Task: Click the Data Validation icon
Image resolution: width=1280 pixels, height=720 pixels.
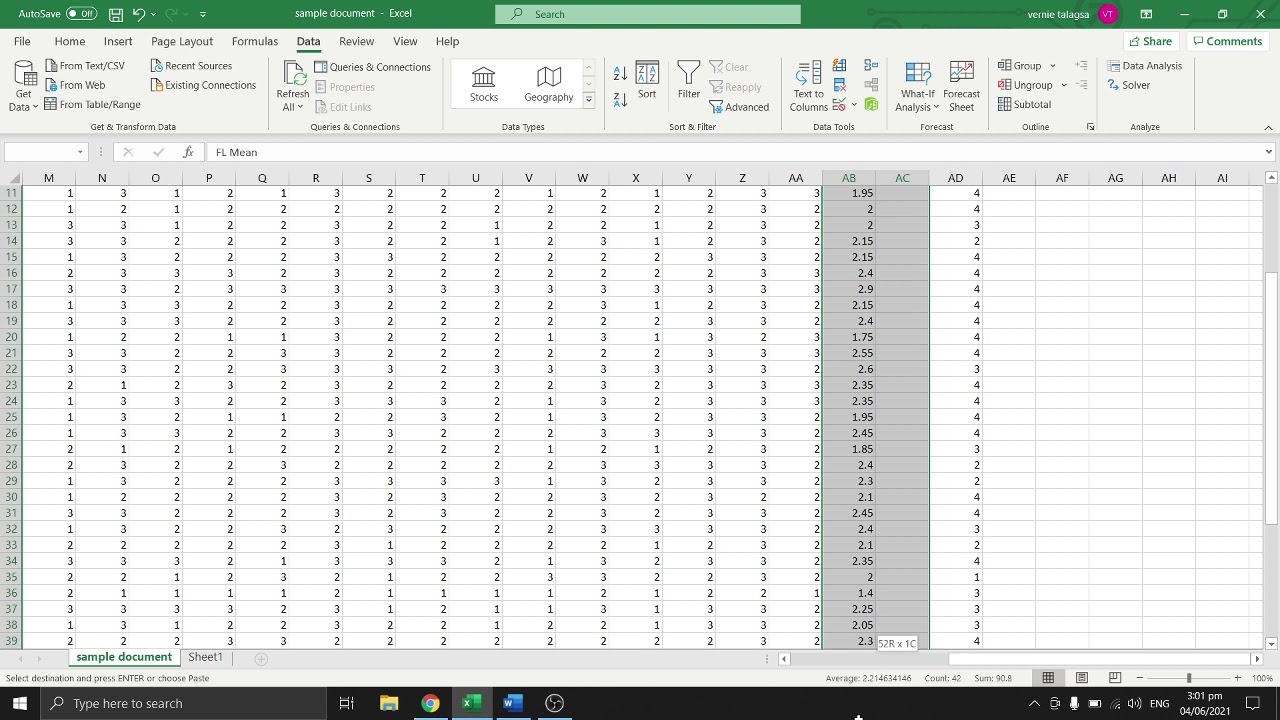Action: [839, 104]
